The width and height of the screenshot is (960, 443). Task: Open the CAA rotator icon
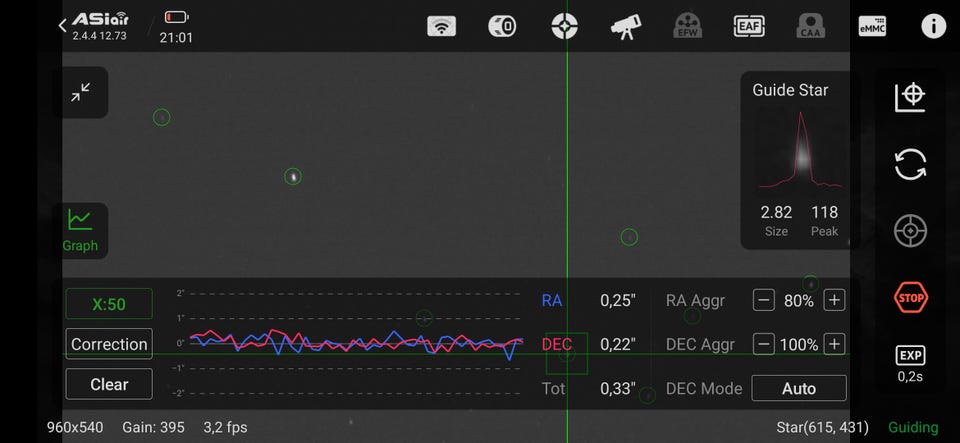(811, 26)
